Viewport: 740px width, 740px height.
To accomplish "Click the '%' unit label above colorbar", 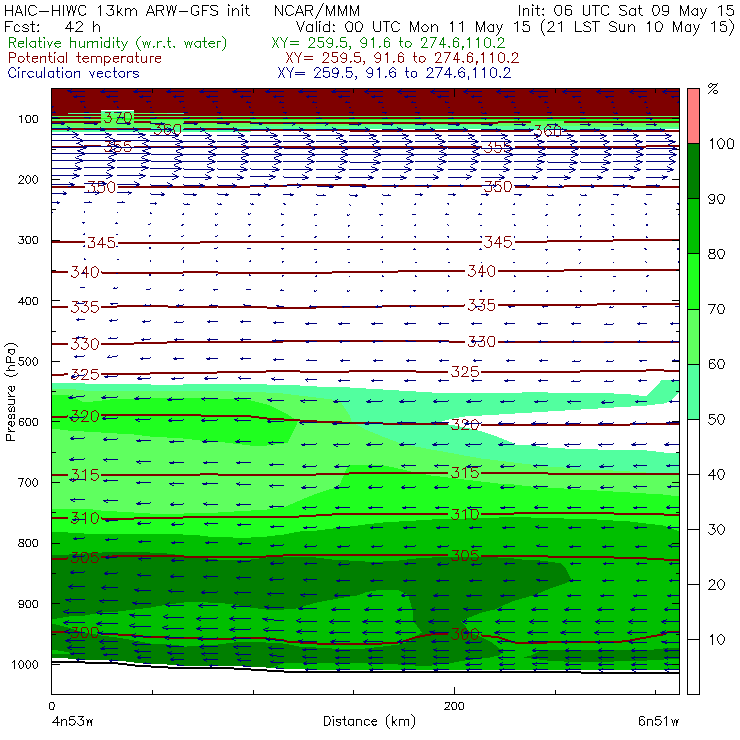I will pos(714,89).
